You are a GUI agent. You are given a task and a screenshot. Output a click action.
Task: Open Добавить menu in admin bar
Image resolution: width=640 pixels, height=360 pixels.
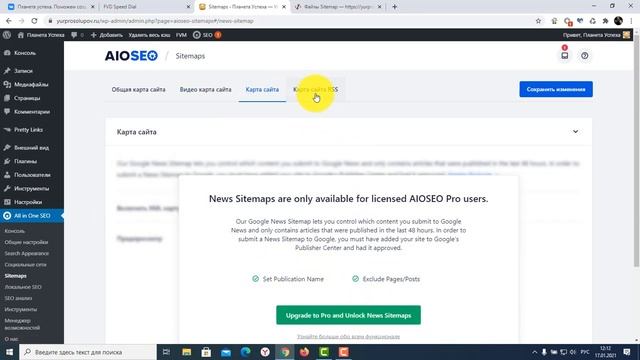click(107, 35)
